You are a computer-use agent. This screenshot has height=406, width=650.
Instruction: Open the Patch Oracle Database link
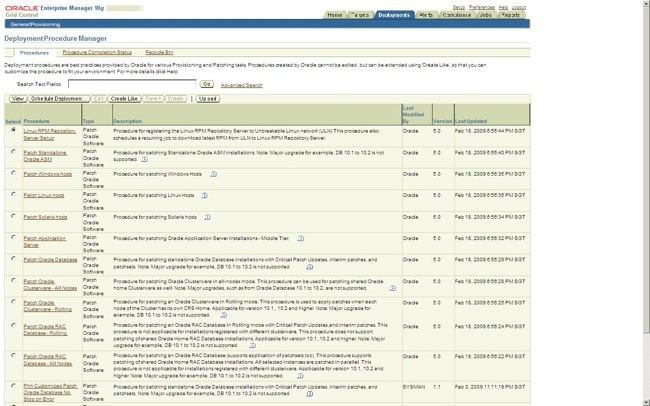(50, 260)
